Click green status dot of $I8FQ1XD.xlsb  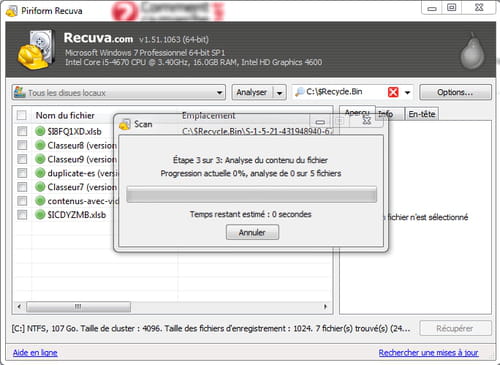tap(40, 131)
